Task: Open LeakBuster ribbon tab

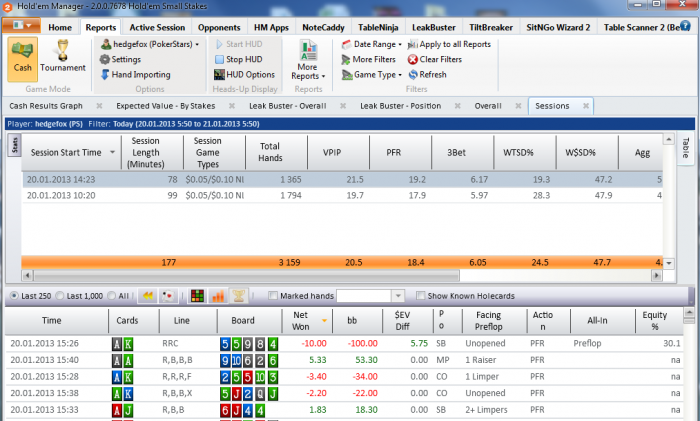Action: click(x=433, y=27)
